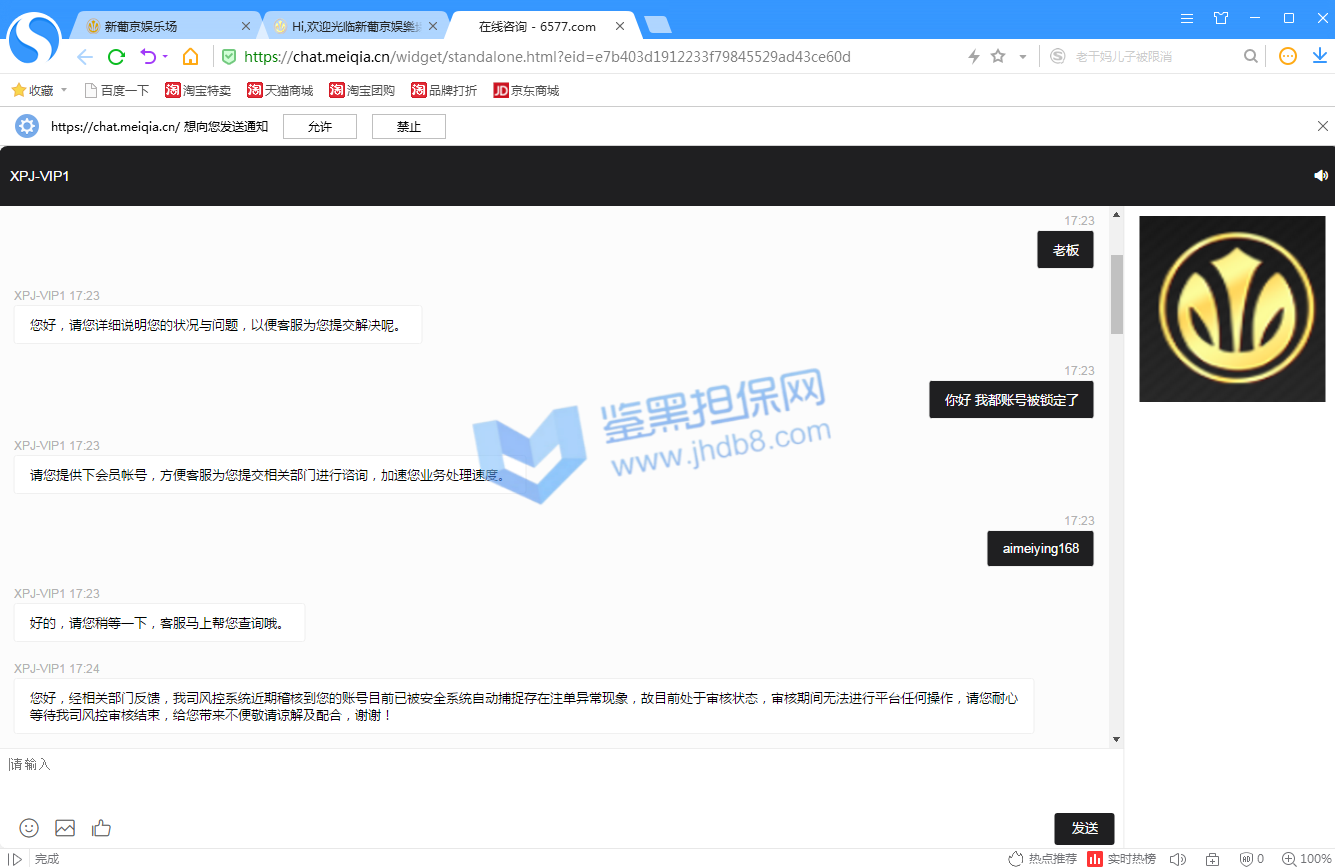
Task: Click the browser refresh icon
Action: pos(116,57)
